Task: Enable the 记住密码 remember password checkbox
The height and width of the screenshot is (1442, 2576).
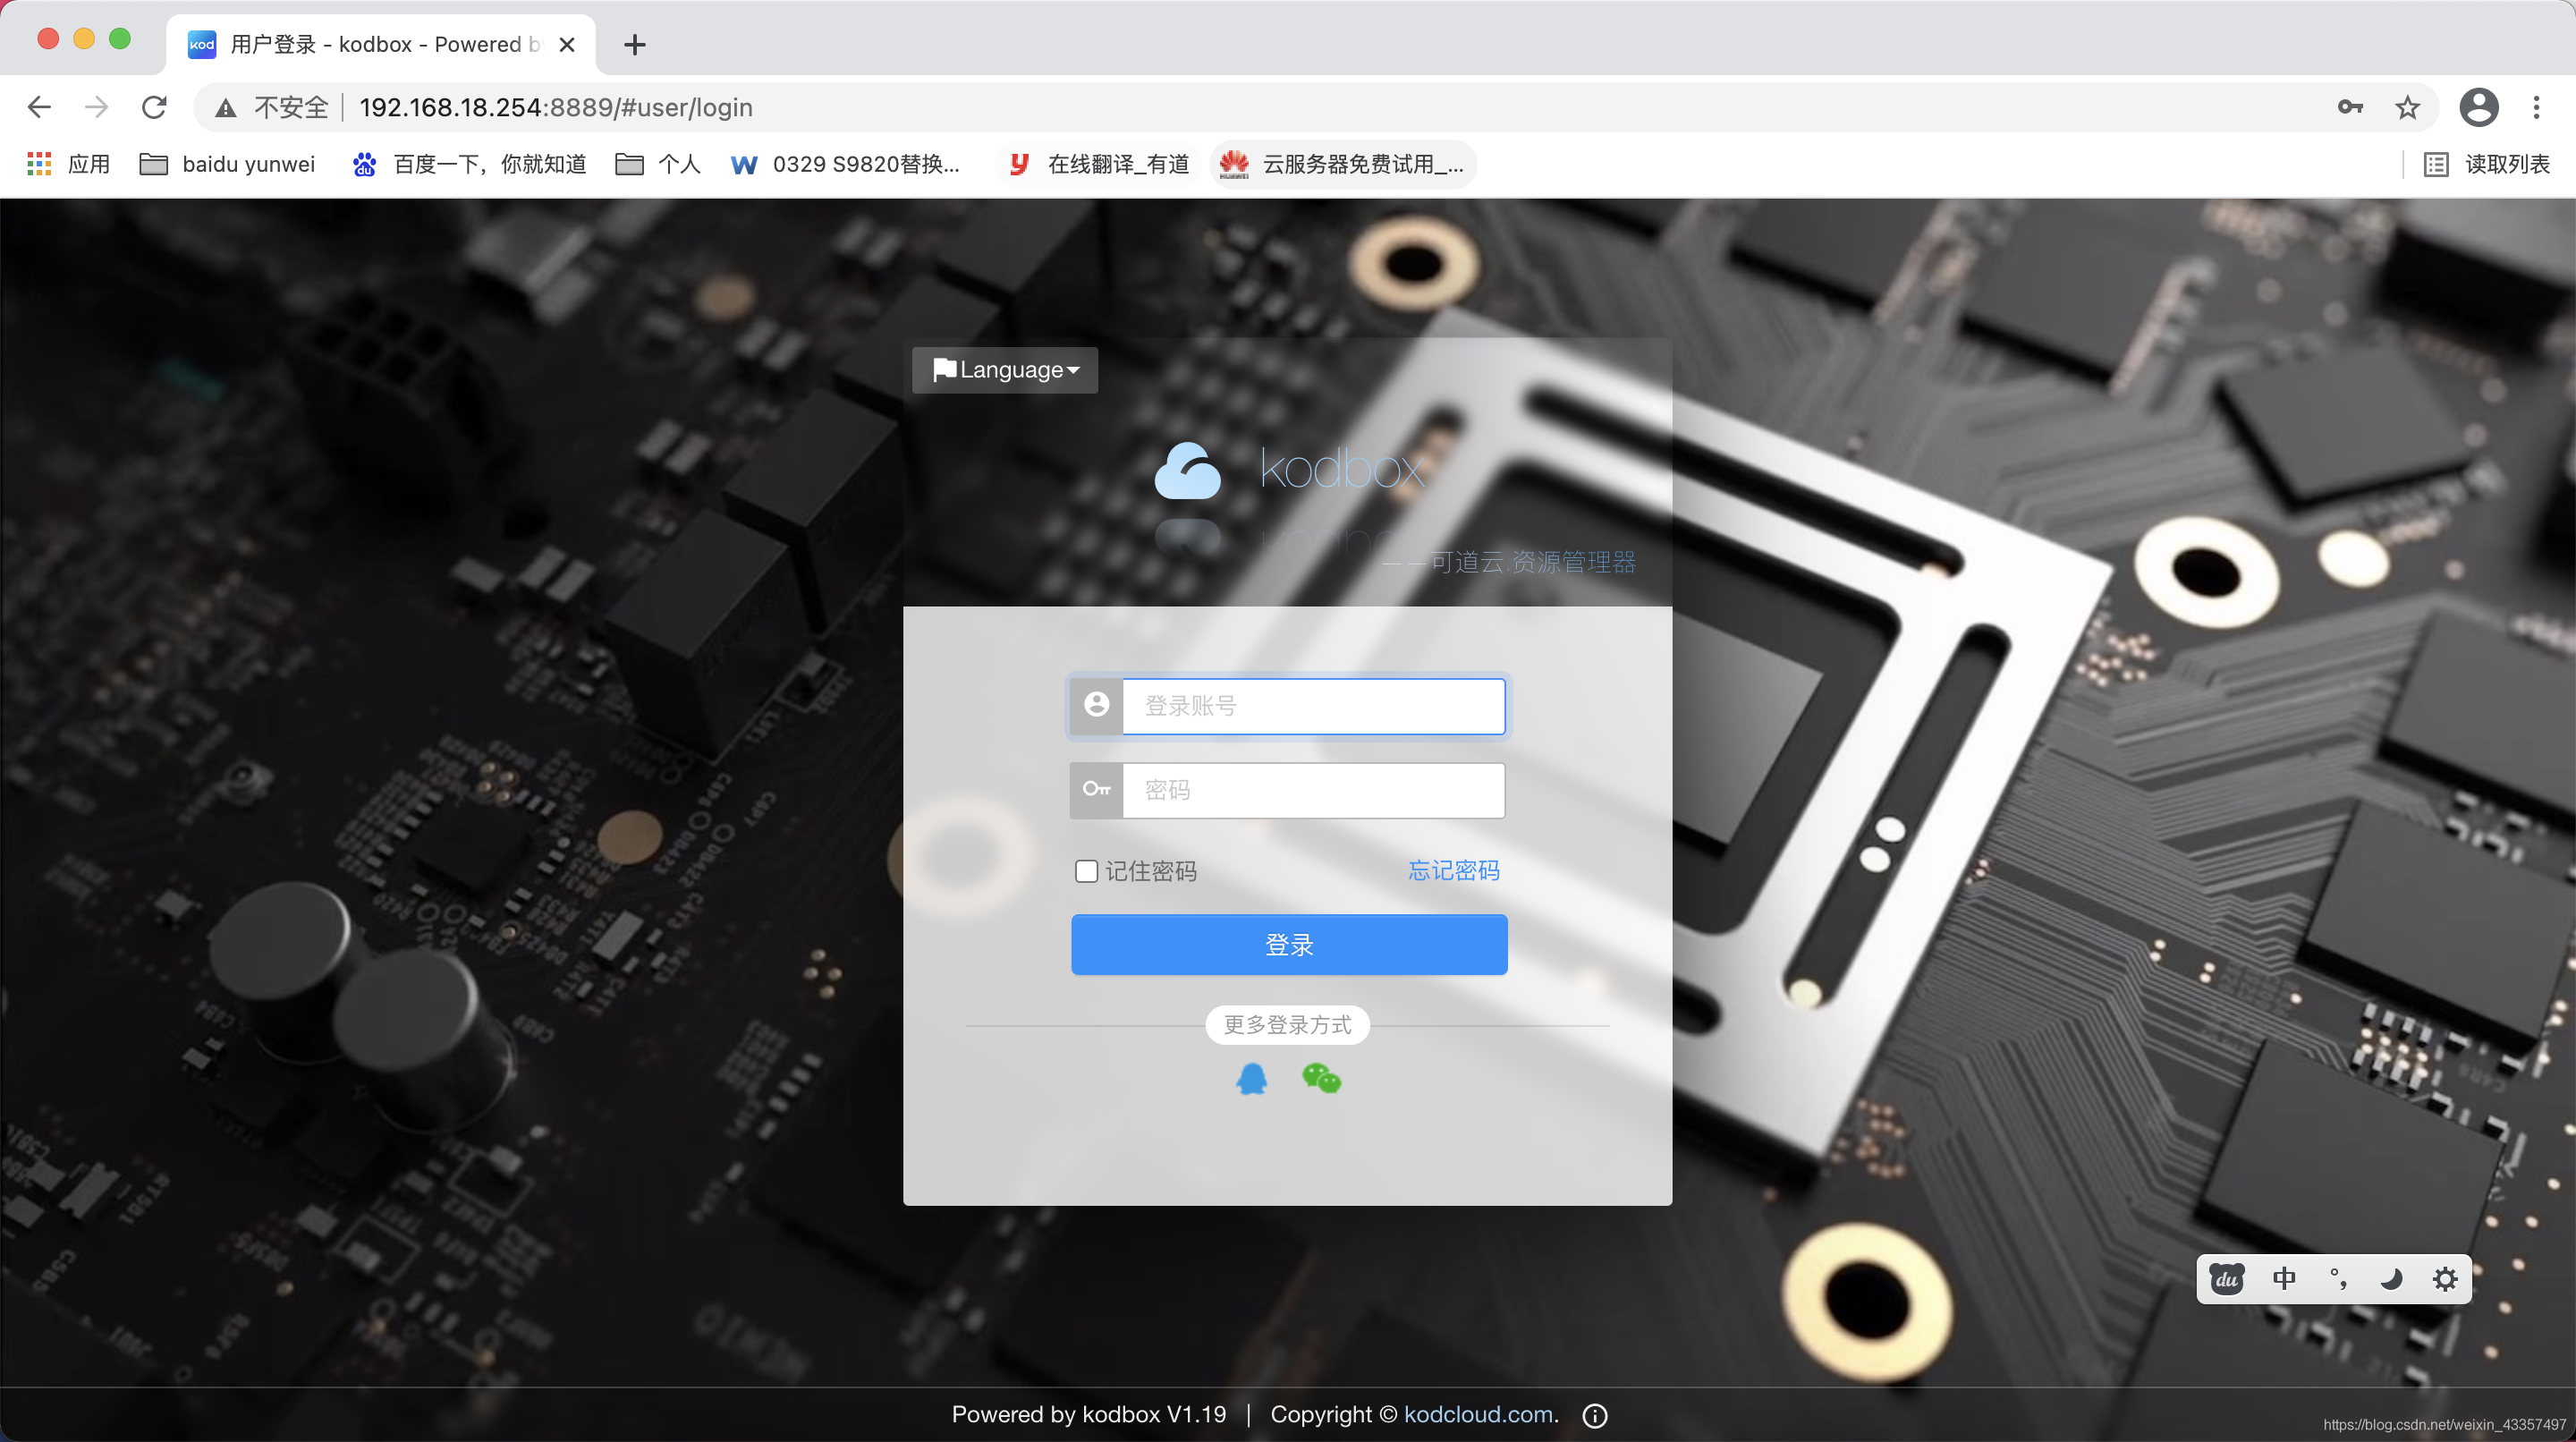Action: click(1085, 870)
